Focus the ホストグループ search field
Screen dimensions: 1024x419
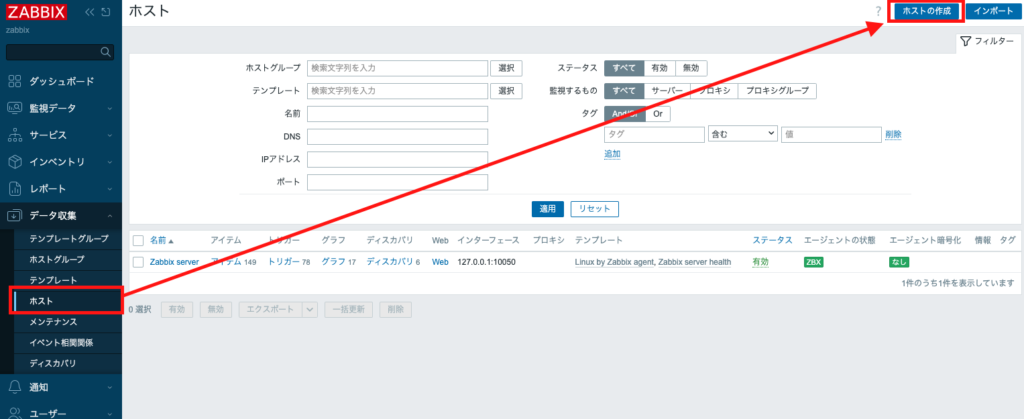coord(398,68)
